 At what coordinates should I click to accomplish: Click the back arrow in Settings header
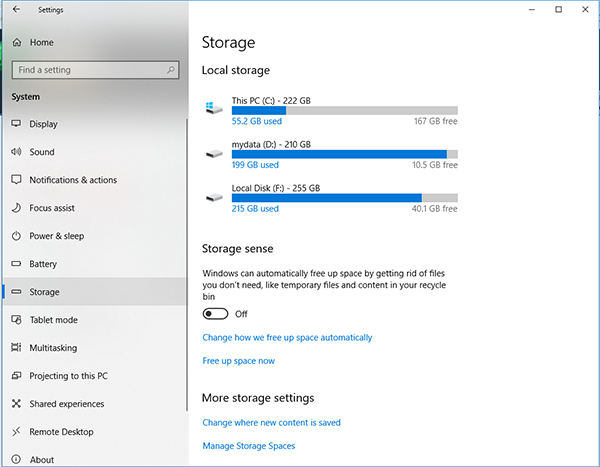click(x=17, y=10)
